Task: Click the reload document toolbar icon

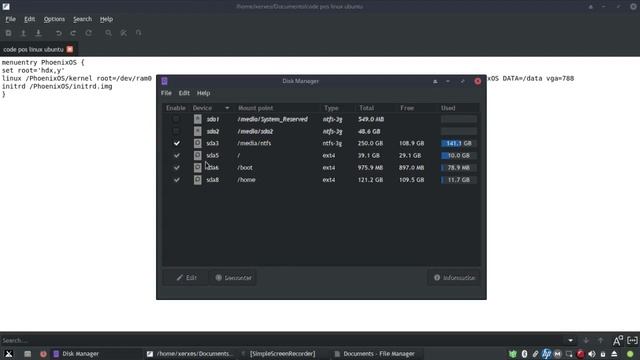Action: [89, 33]
